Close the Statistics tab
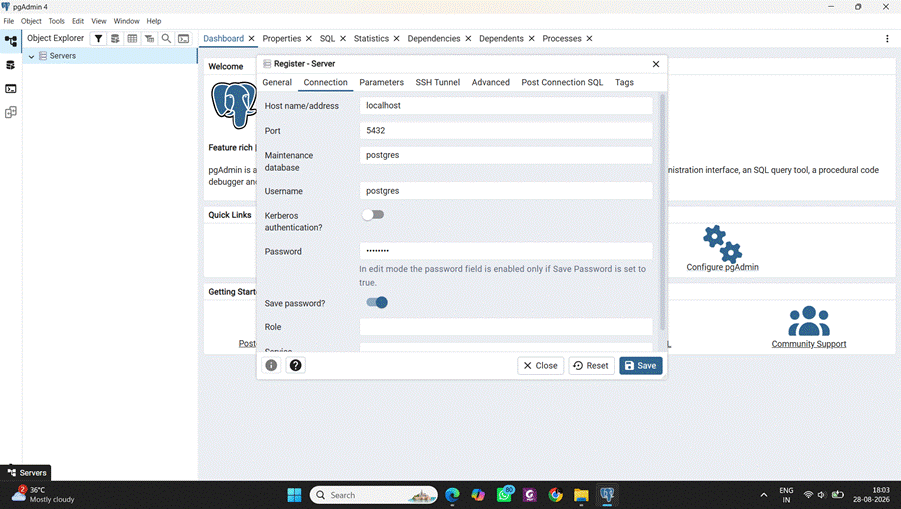The height and width of the screenshot is (509, 901). (x=396, y=38)
